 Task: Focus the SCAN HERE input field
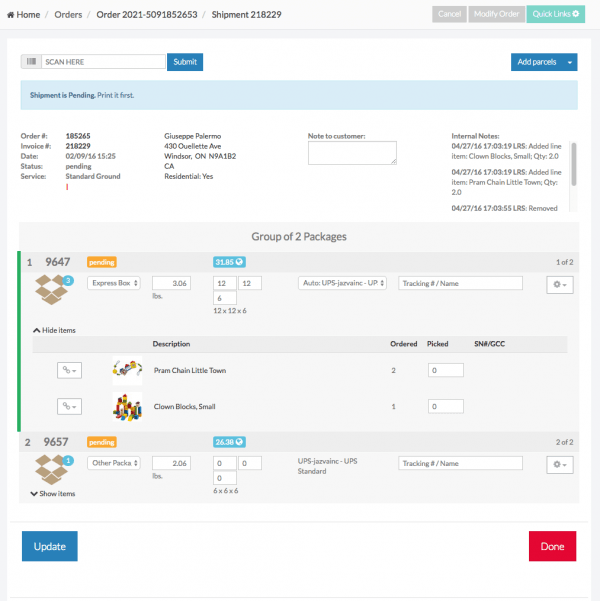pos(104,62)
